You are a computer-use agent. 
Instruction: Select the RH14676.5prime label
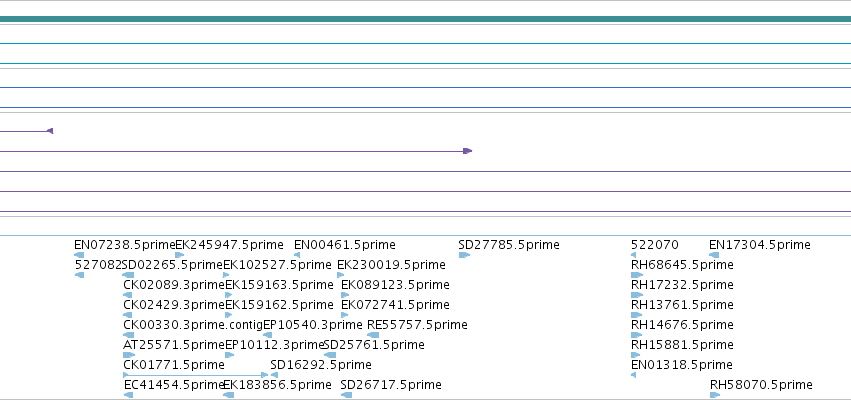tap(682, 325)
